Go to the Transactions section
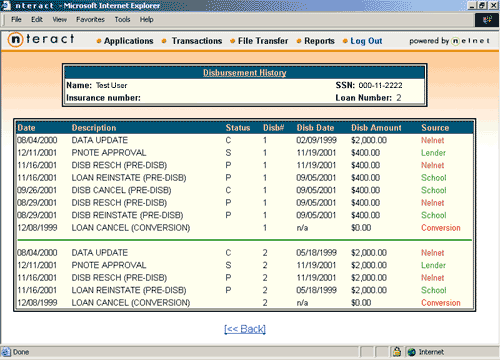500x360 pixels. coord(197,41)
